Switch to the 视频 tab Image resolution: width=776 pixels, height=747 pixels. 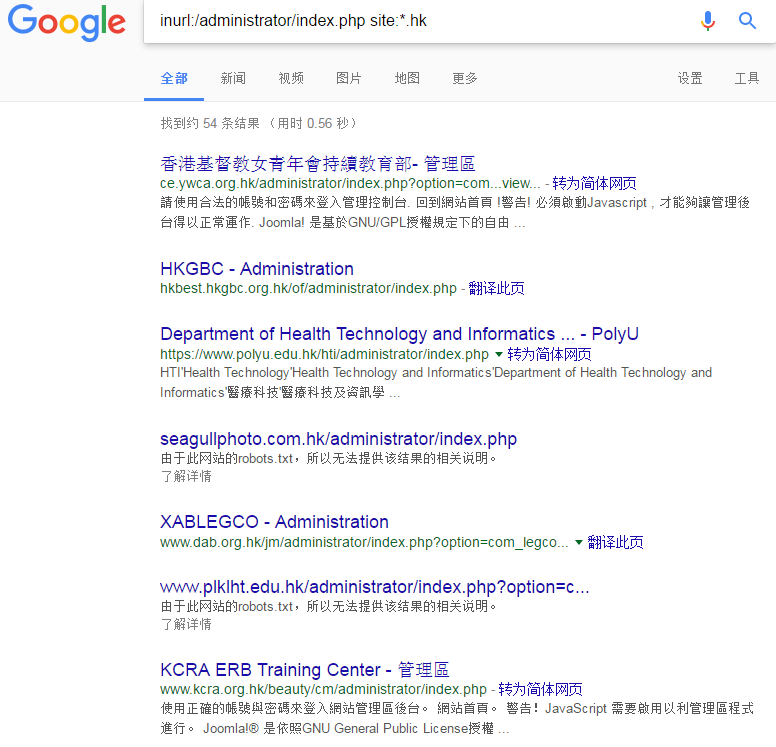point(291,78)
